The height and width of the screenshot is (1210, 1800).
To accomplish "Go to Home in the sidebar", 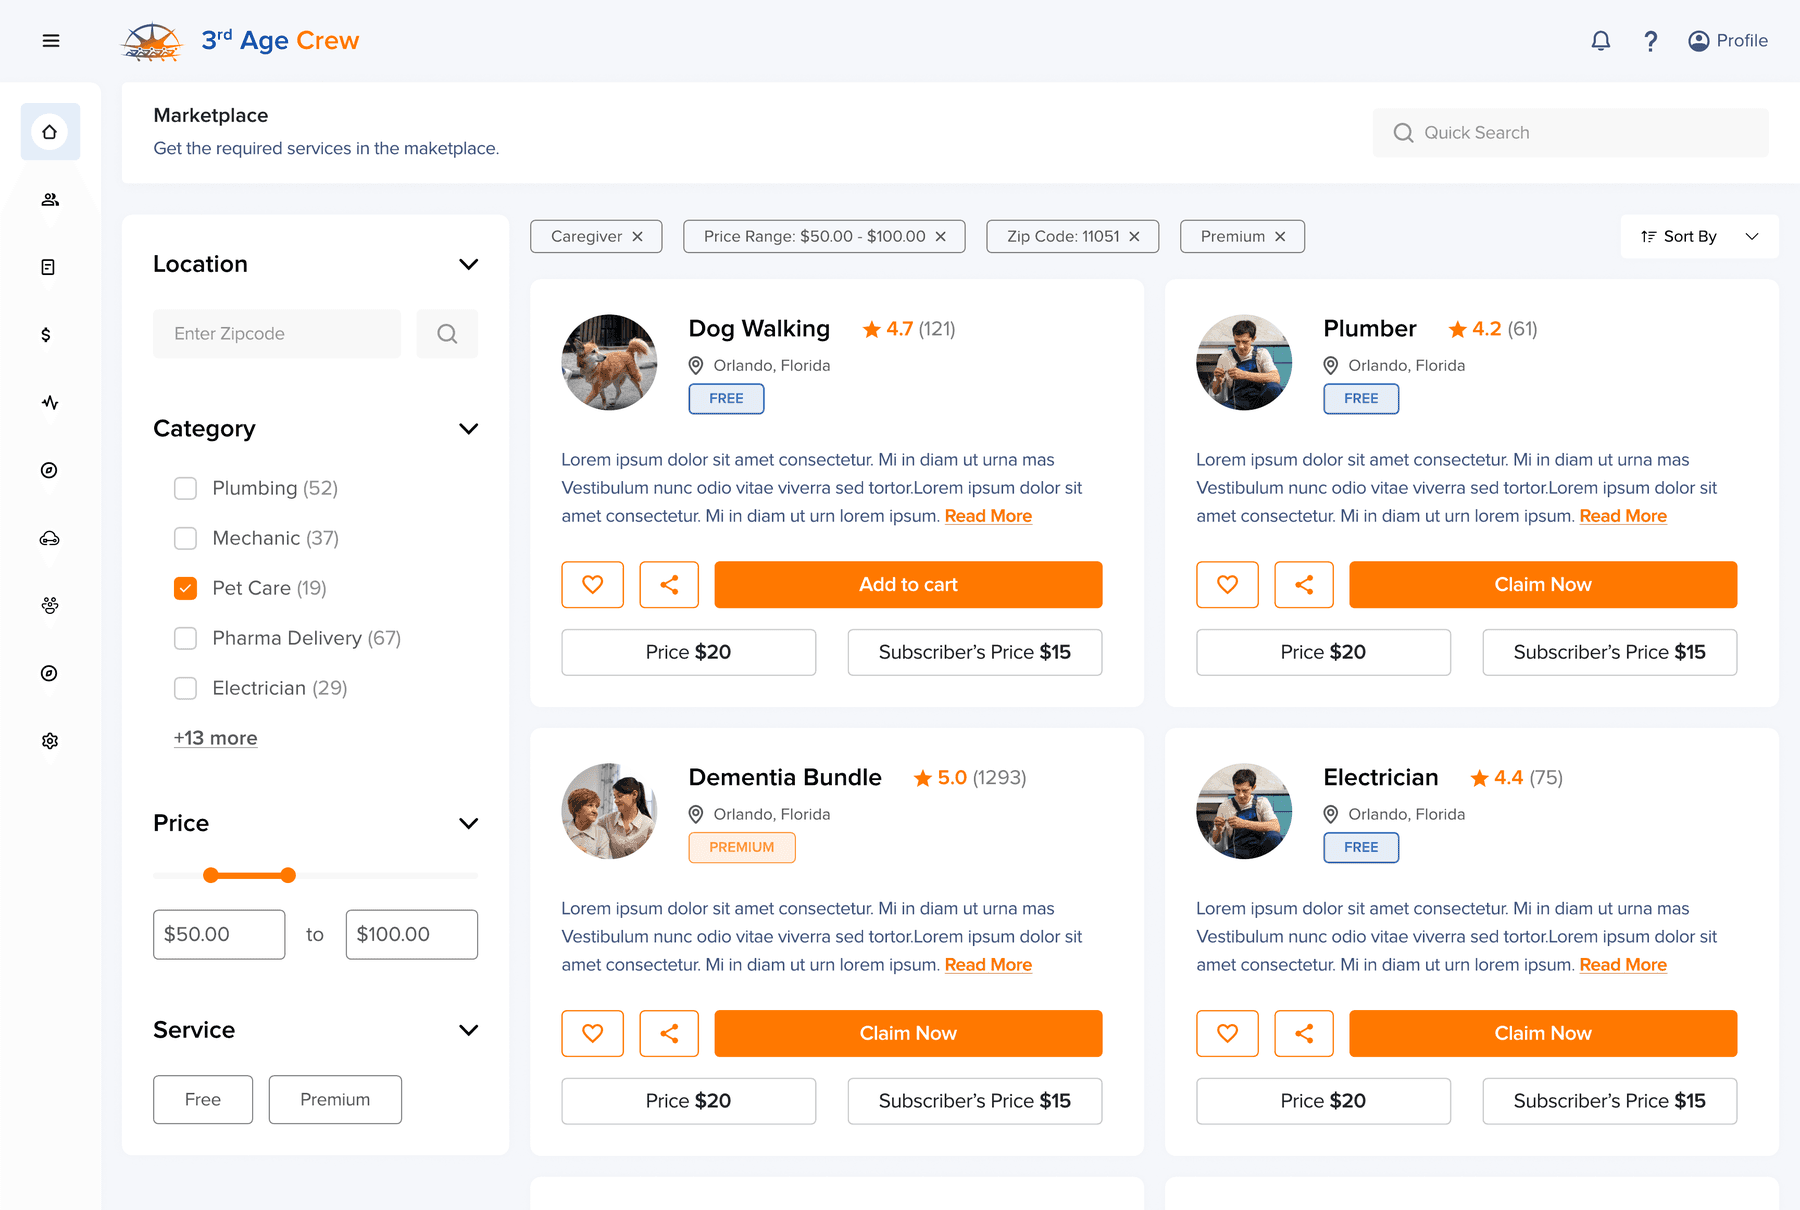I will [x=50, y=132].
